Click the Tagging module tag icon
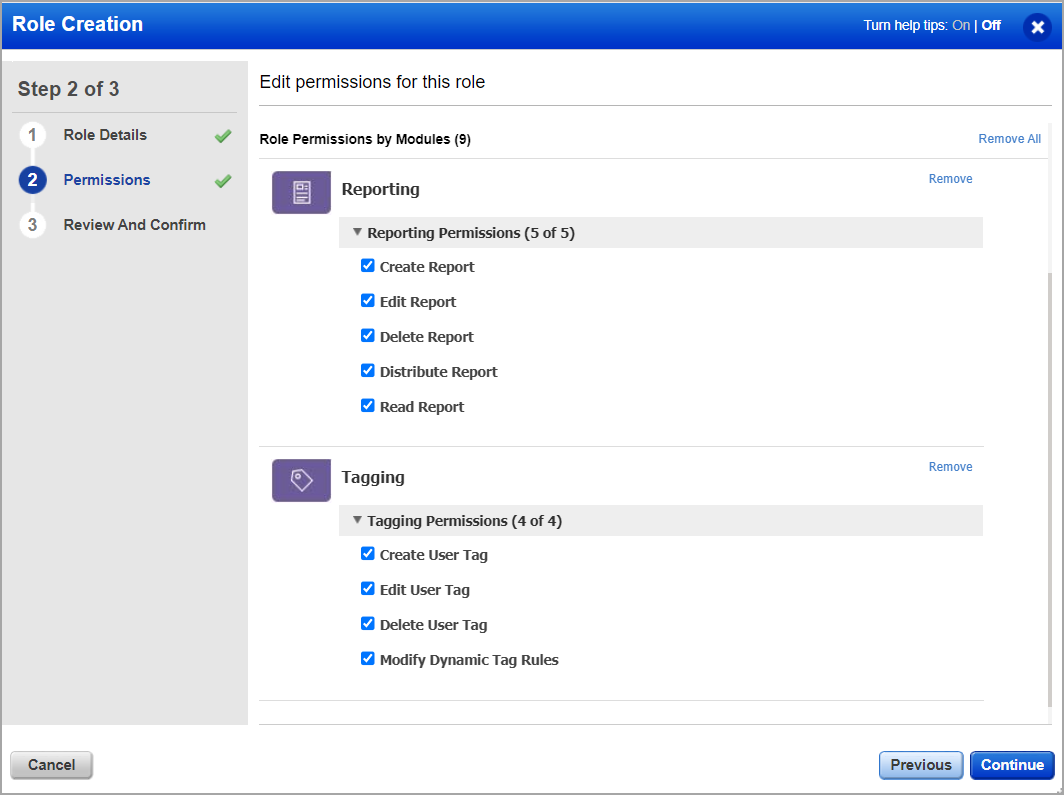1064x795 pixels. (301, 480)
